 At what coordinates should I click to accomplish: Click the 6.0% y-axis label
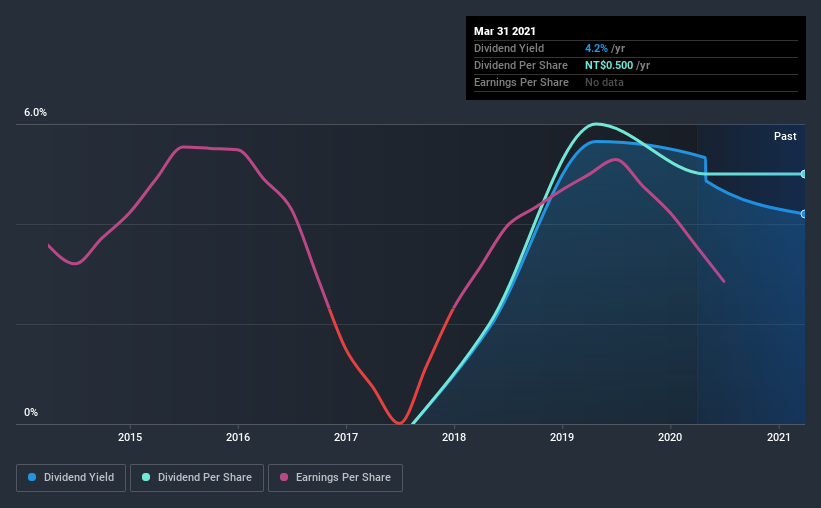click(x=35, y=113)
